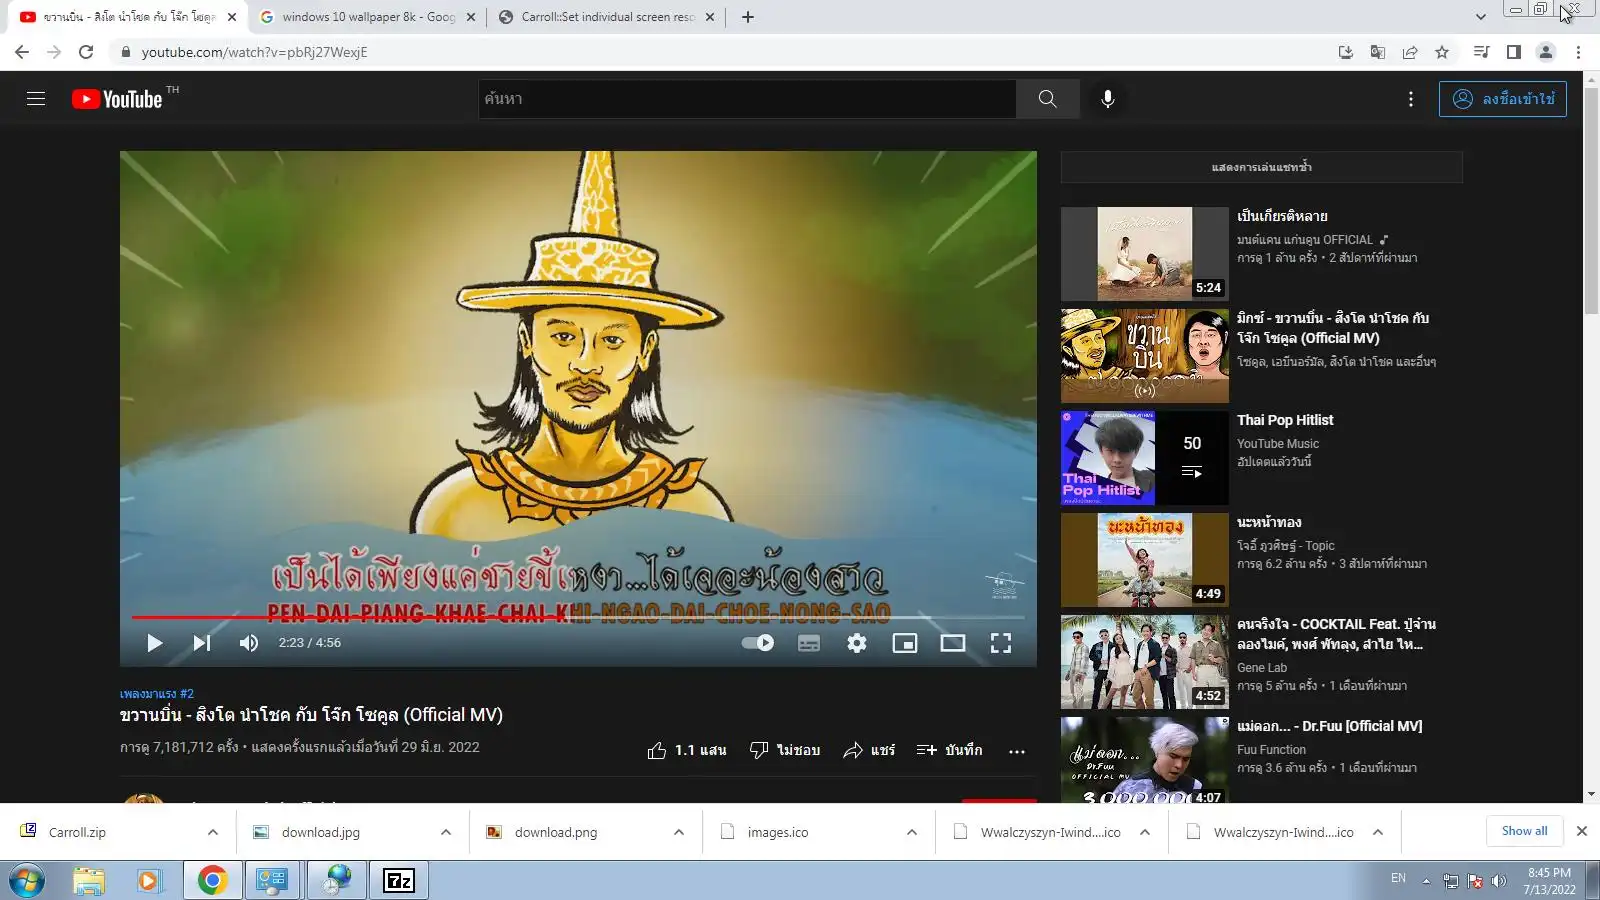
Task: Turn on subtitles/closed captions
Action: point(809,643)
